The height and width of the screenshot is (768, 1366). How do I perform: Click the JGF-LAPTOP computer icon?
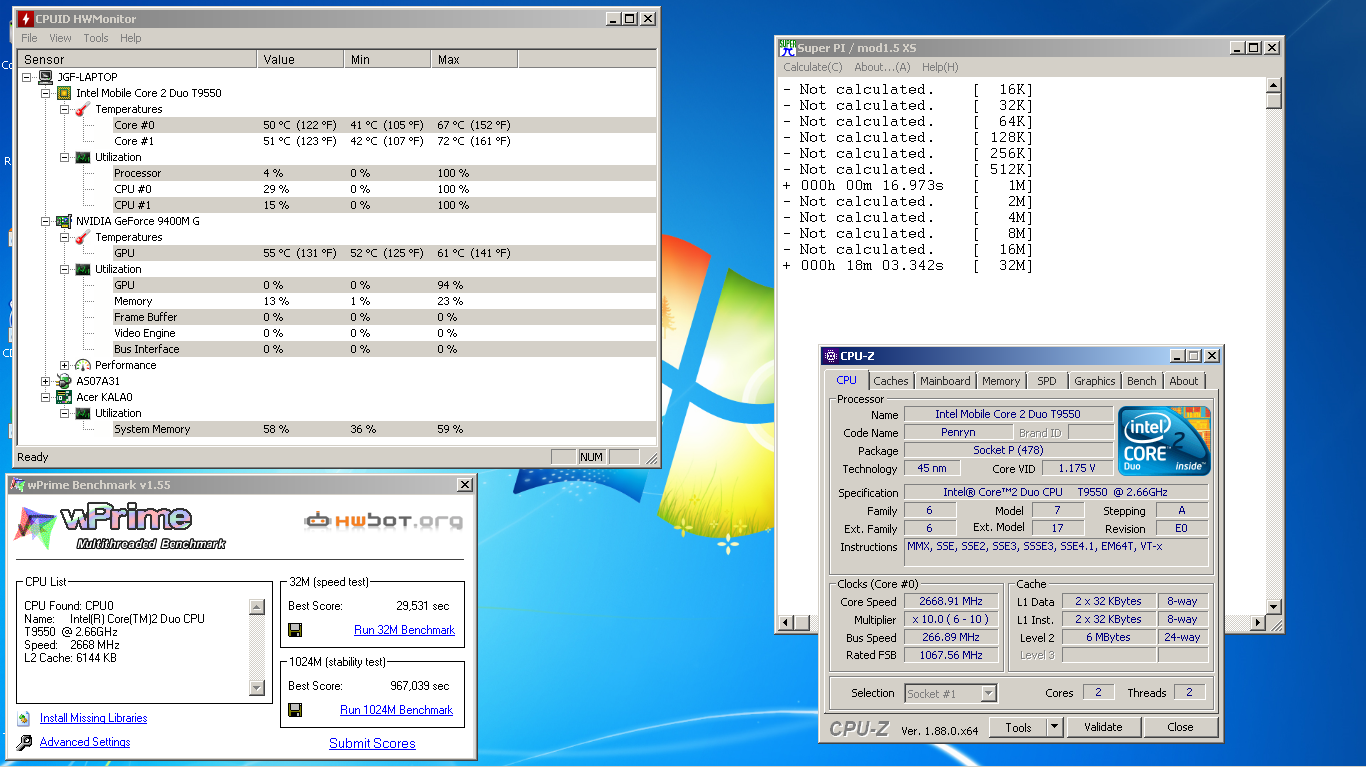tap(45, 77)
